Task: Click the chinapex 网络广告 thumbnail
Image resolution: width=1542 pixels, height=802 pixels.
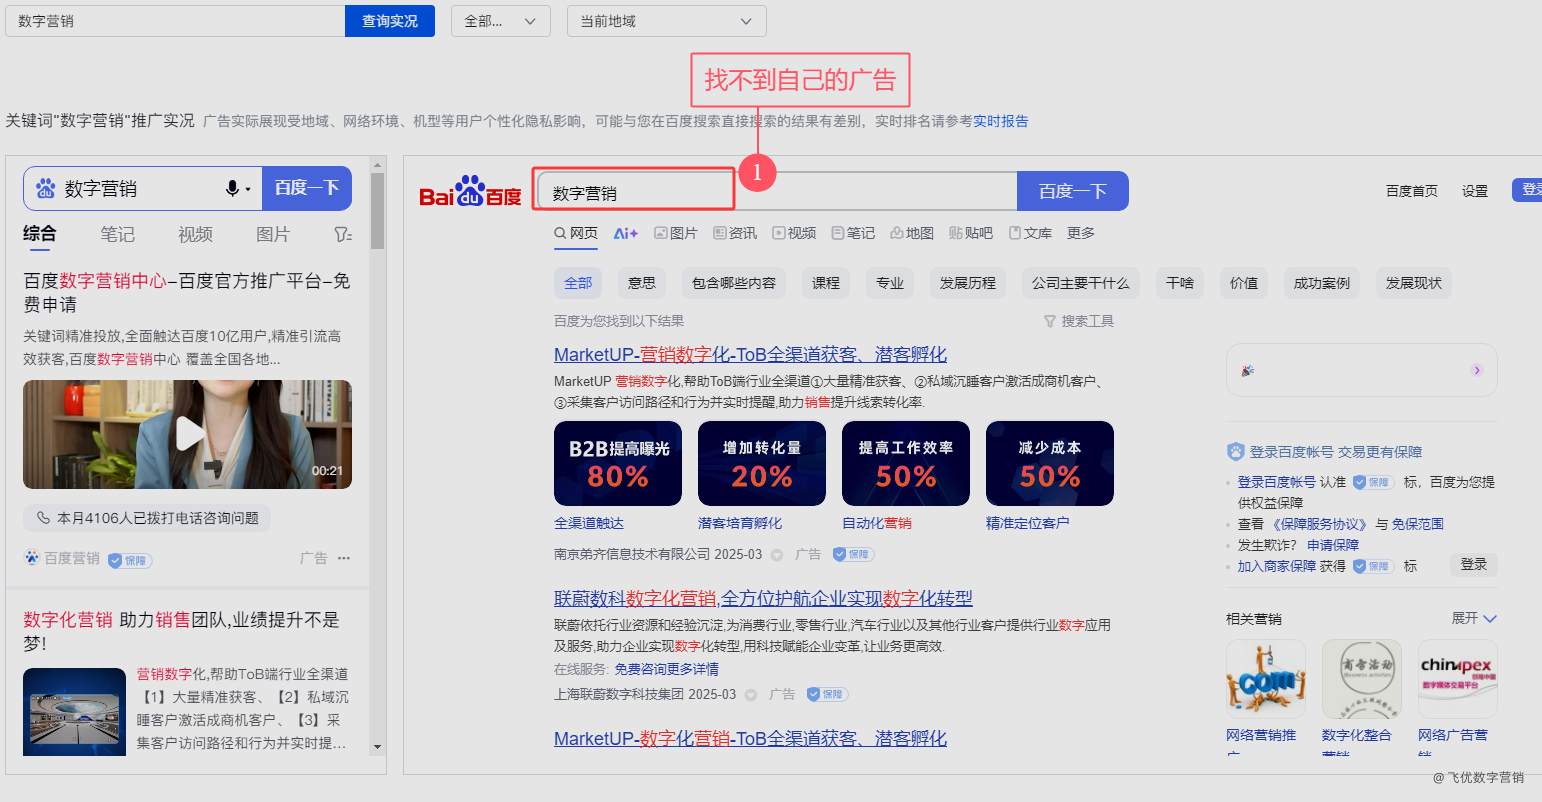Action: [x=1458, y=679]
